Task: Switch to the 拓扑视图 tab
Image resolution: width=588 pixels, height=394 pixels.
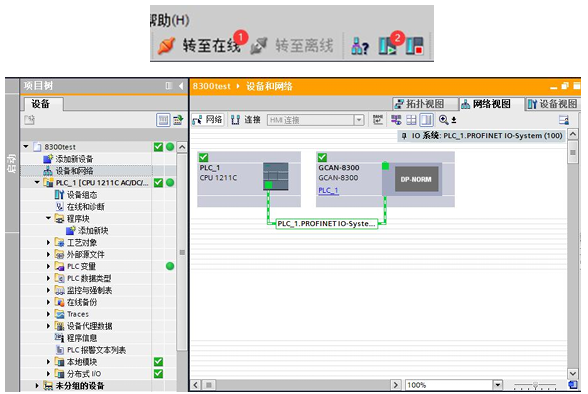Action: pyautogui.click(x=425, y=104)
